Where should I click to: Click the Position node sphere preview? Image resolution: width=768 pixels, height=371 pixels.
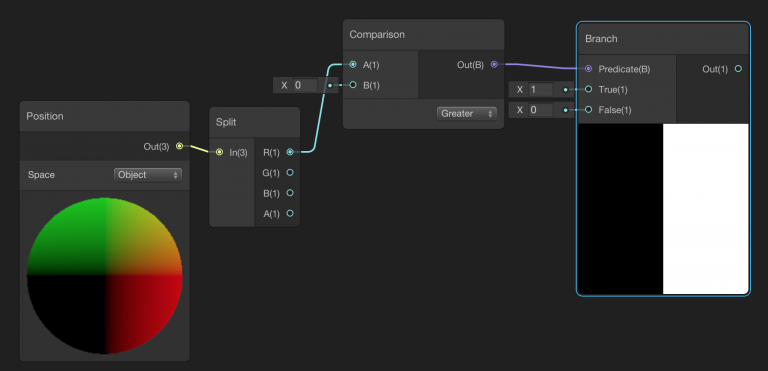coord(105,275)
